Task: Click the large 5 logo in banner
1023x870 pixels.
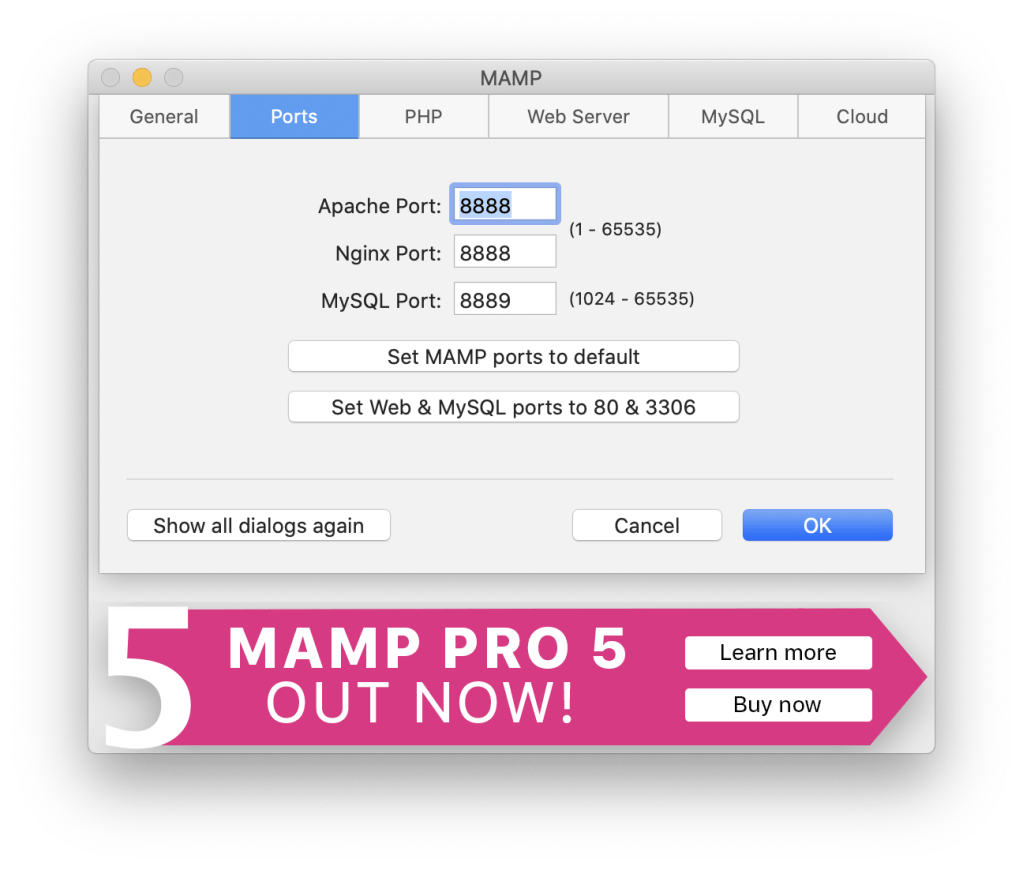Action: (x=148, y=677)
